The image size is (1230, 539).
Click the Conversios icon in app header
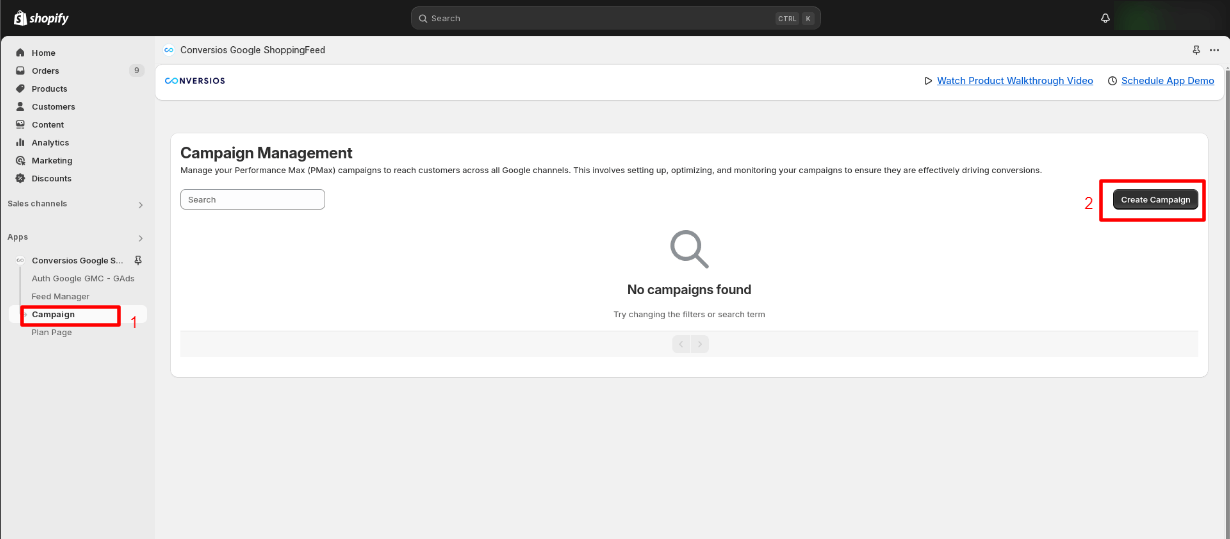[x=169, y=50]
